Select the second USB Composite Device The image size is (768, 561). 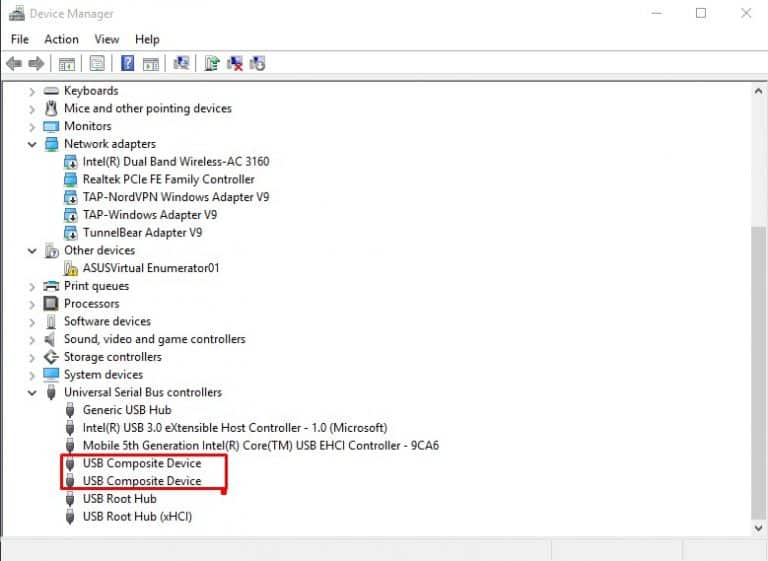[x=142, y=481]
